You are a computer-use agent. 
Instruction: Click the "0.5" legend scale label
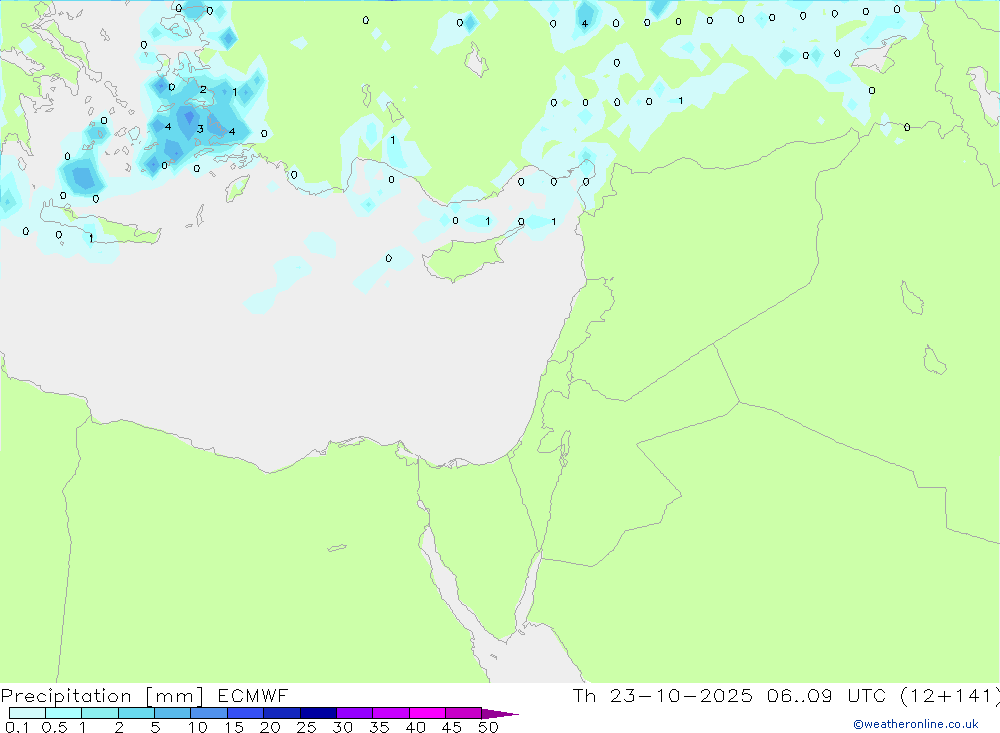(54, 727)
